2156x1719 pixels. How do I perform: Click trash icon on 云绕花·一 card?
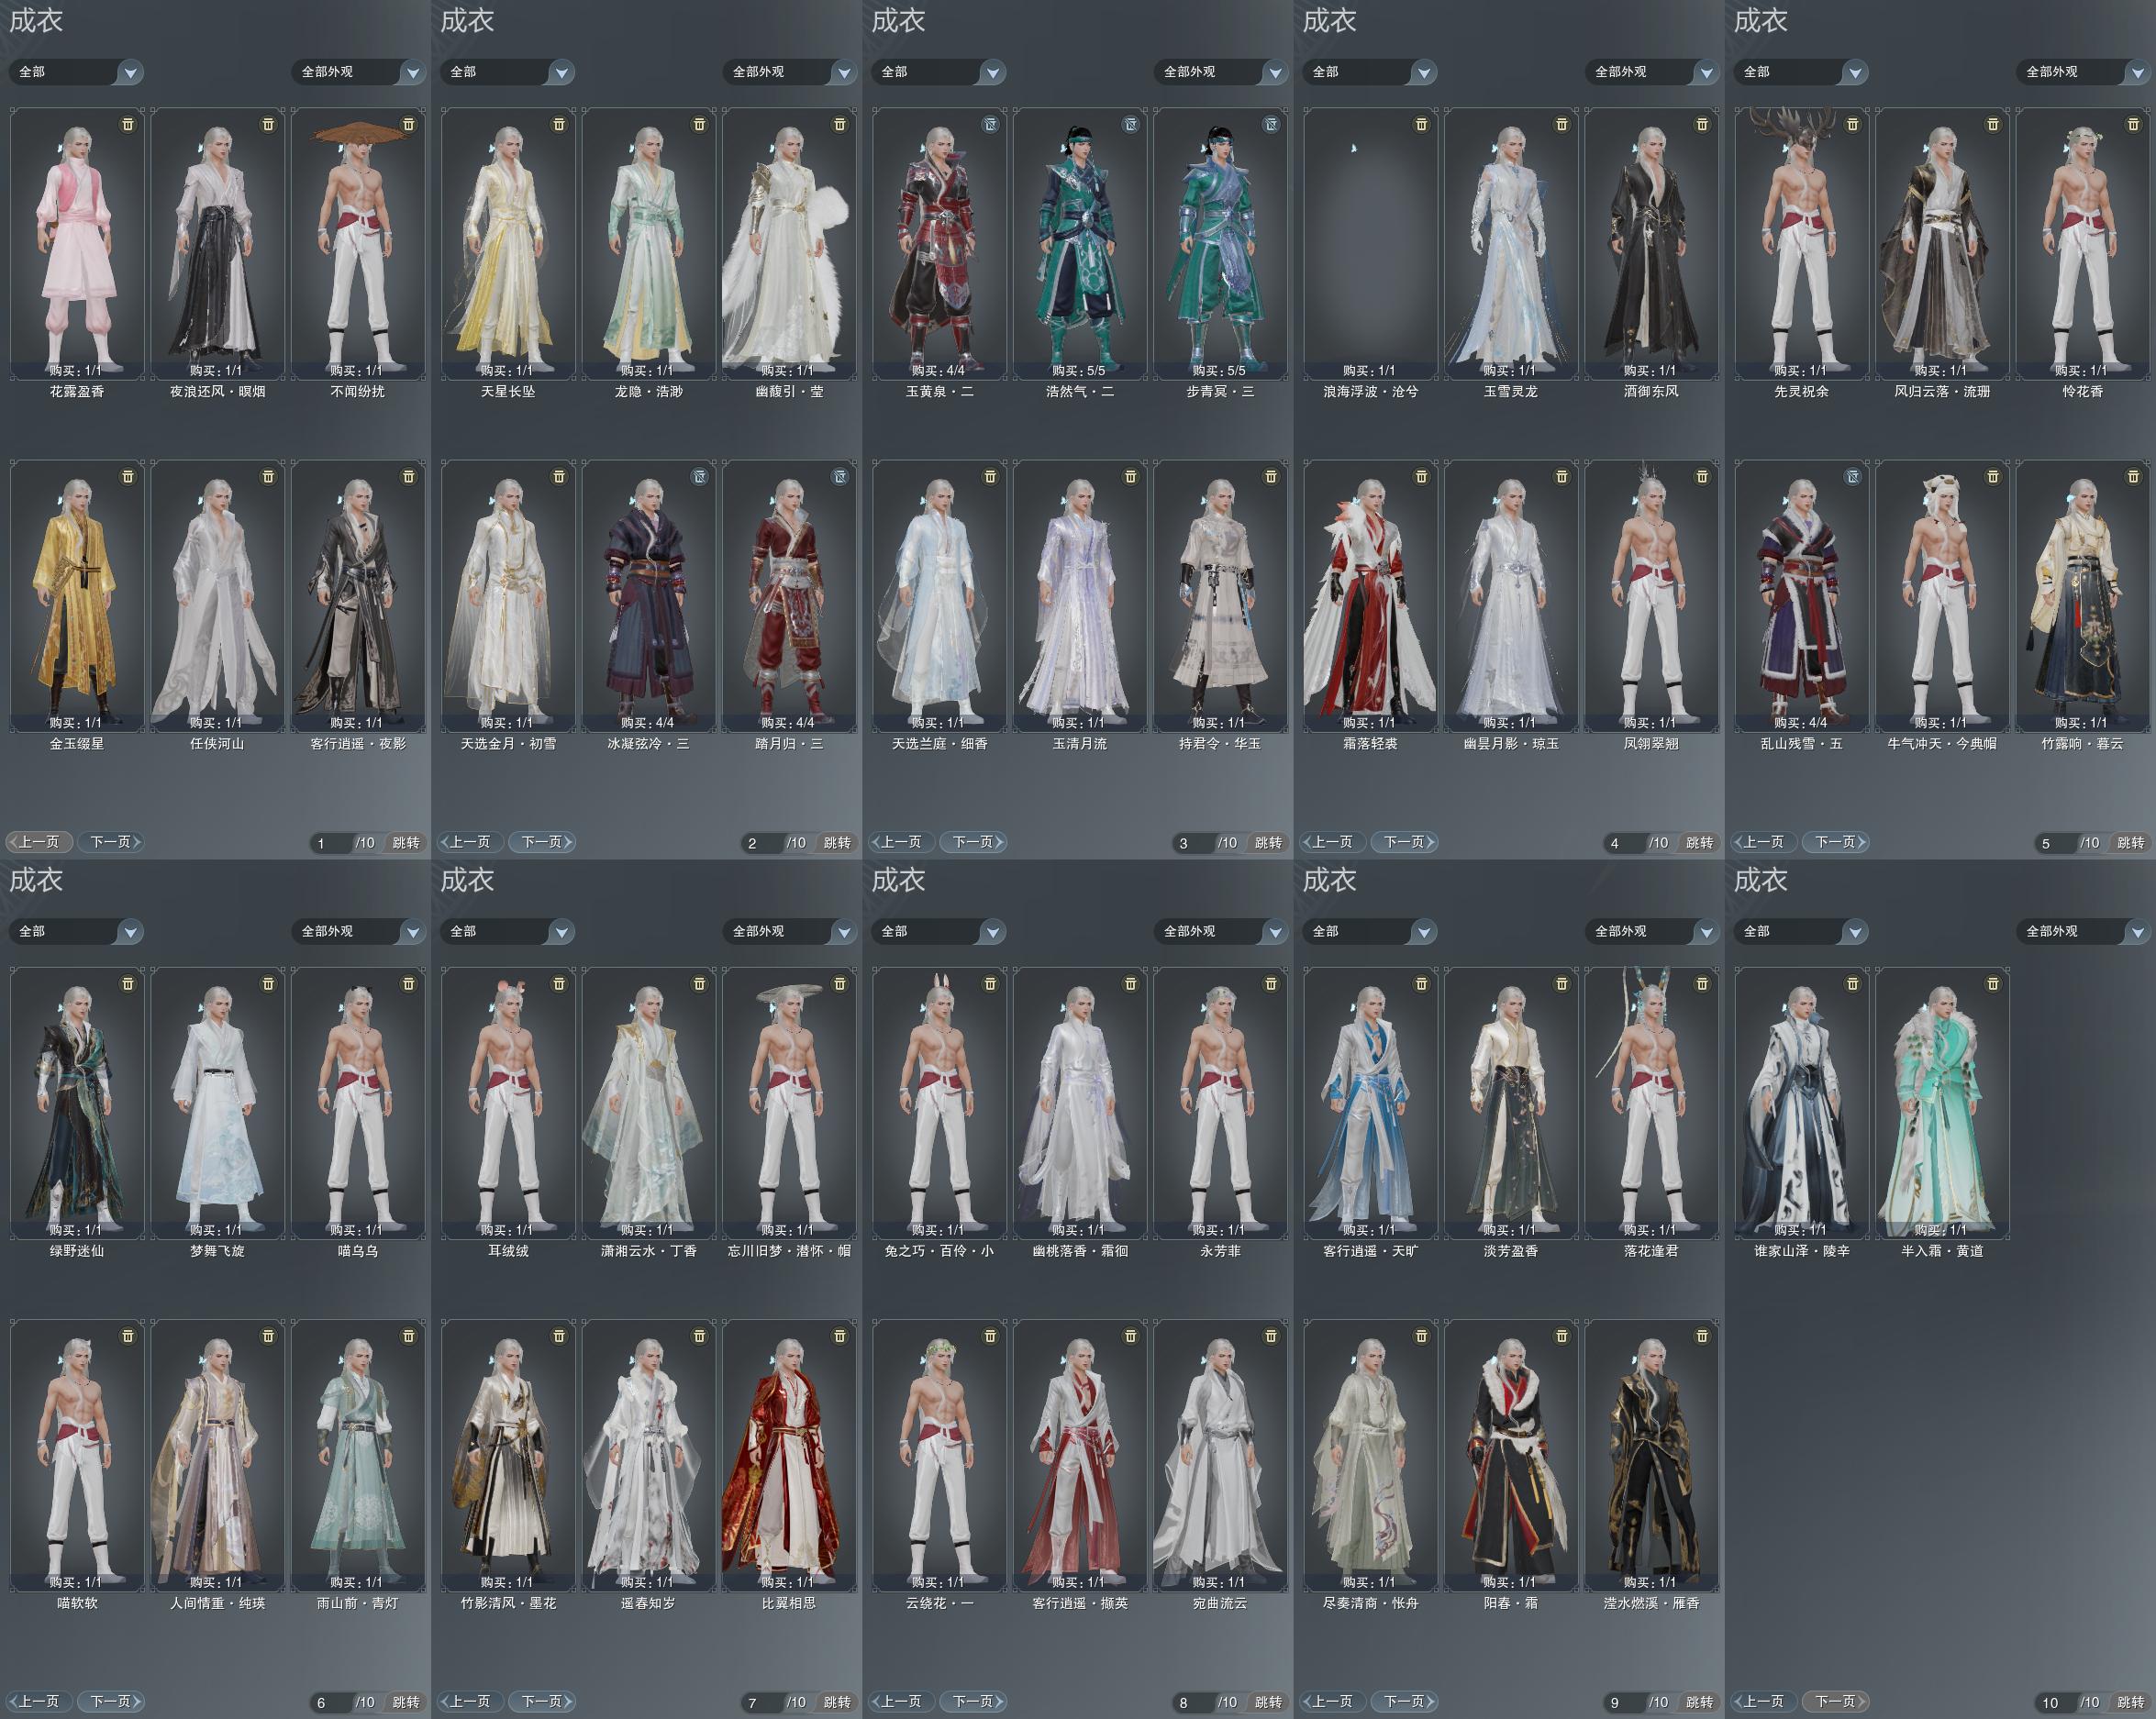pyautogui.click(x=989, y=1336)
